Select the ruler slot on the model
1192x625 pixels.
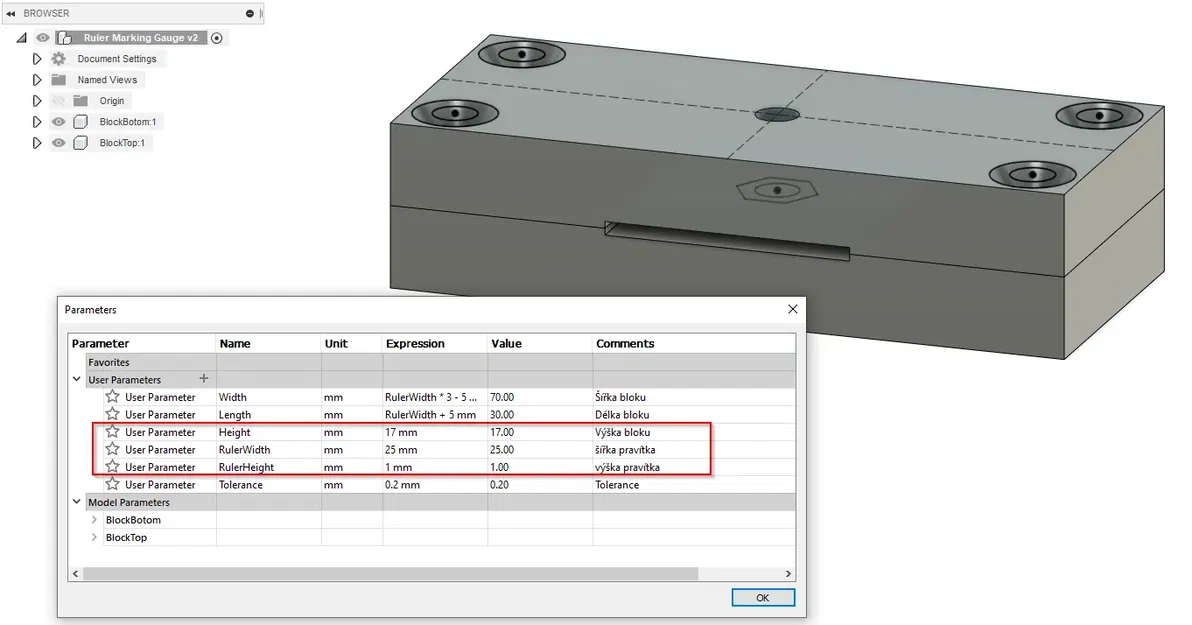(728, 241)
